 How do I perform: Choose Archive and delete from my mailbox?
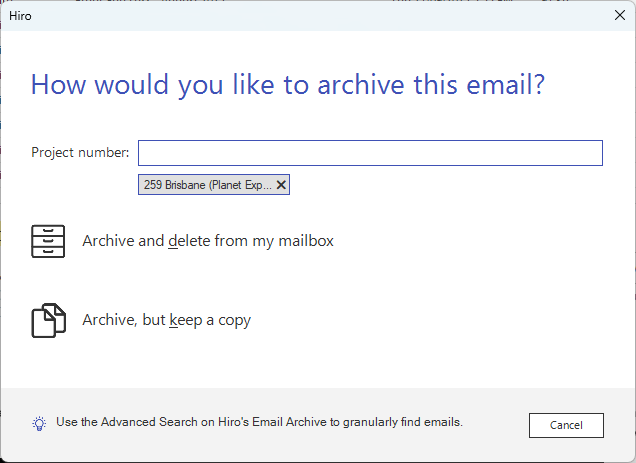[208, 241]
